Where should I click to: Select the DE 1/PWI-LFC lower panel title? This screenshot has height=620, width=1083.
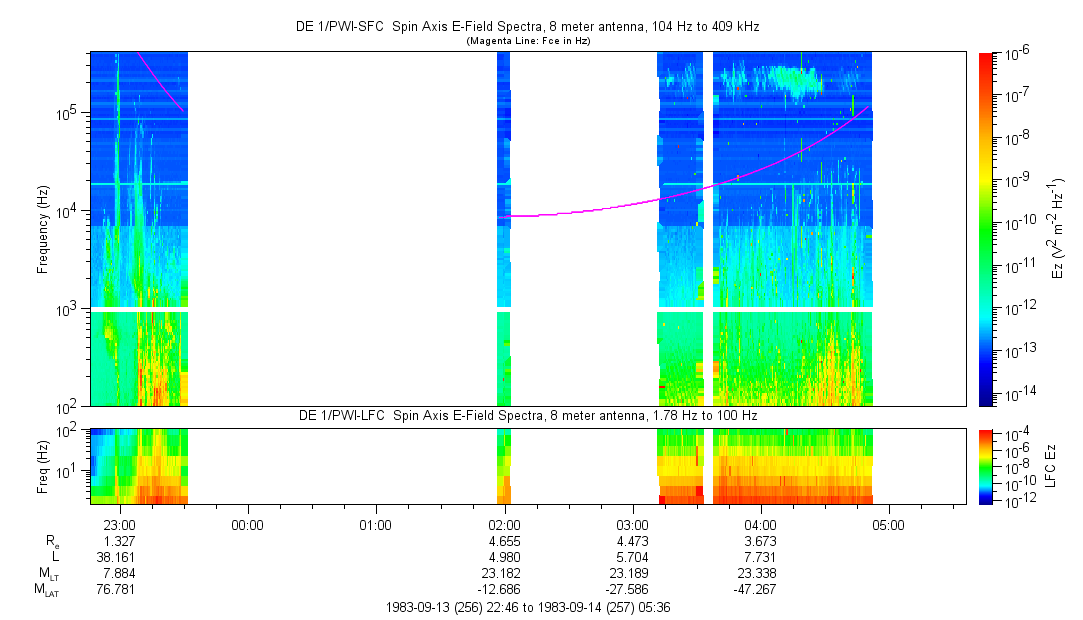point(527,415)
